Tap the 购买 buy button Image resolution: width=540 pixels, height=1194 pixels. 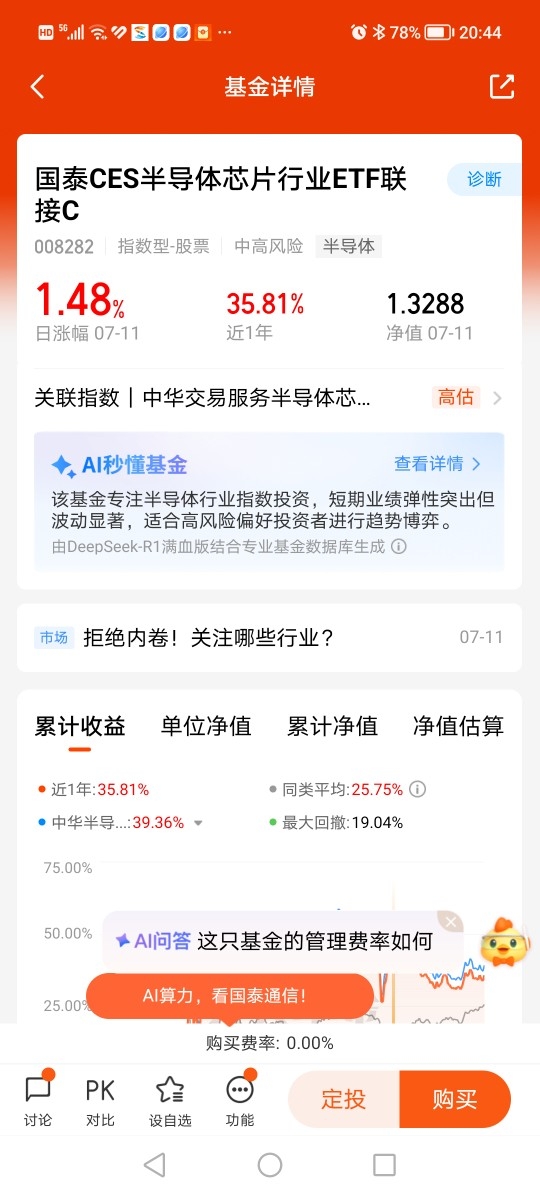(x=455, y=1100)
